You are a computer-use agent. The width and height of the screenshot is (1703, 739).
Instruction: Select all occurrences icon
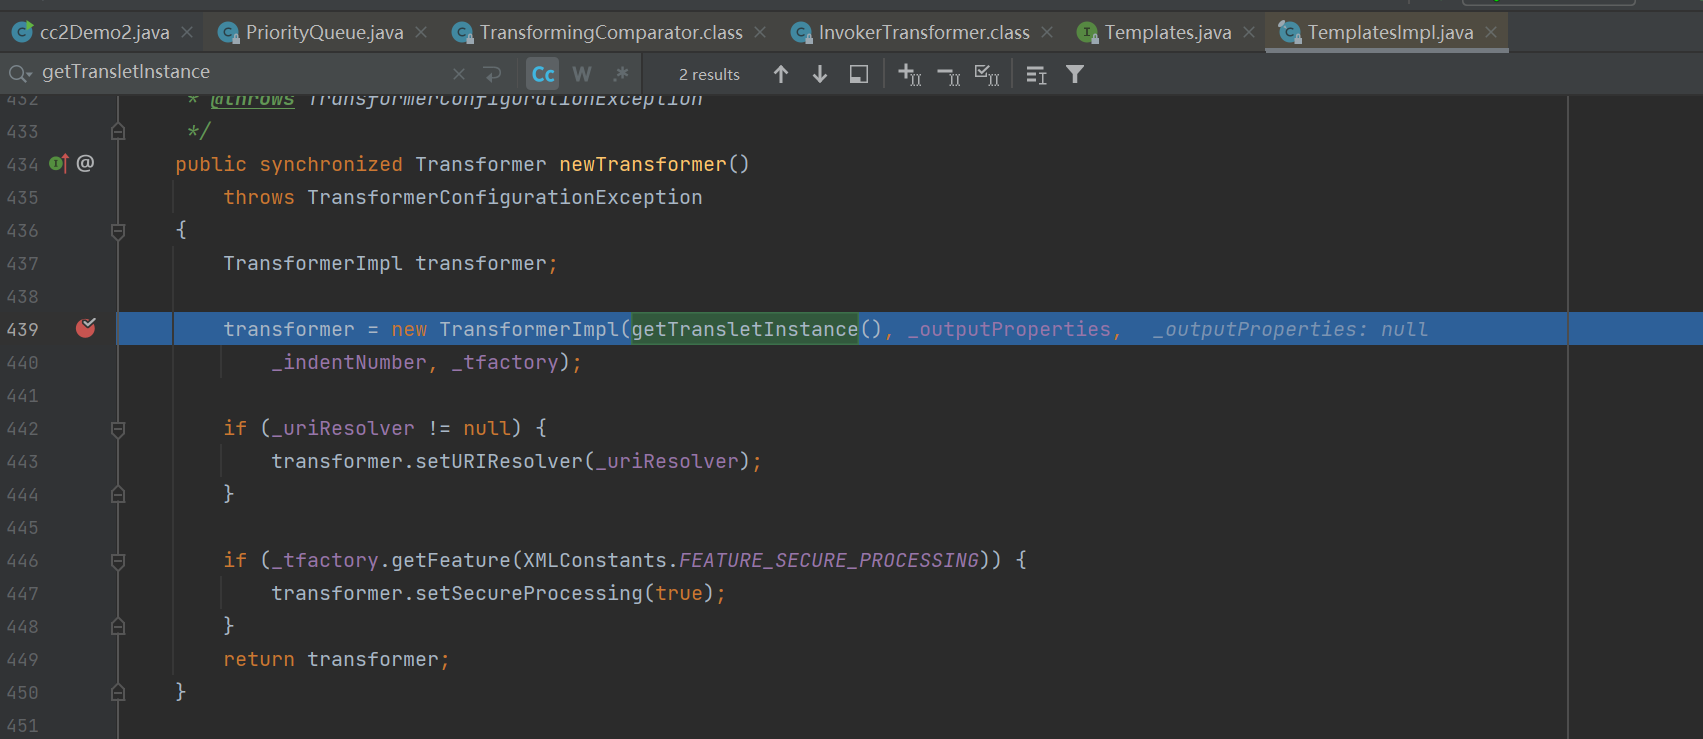point(987,74)
